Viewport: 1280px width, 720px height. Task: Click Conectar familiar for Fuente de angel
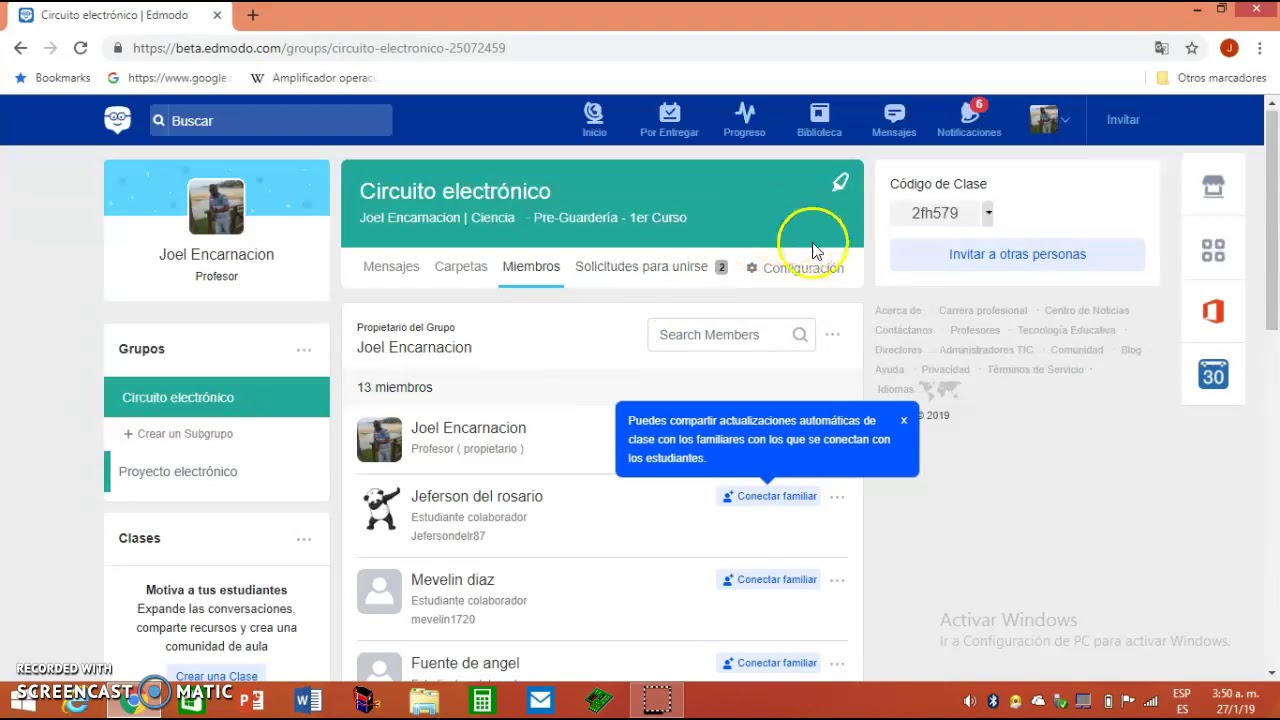(x=770, y=663)
